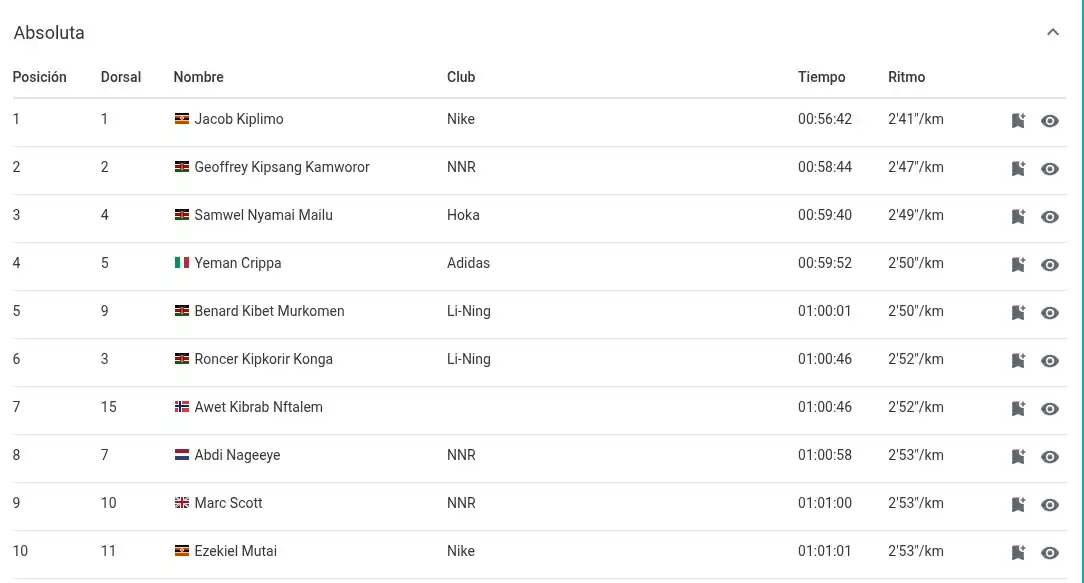Viewport: 1084px width, 583px height.
Task: Click bookmark icon for Samwel Nyamai Mailu
Action: click(1018, 217)
